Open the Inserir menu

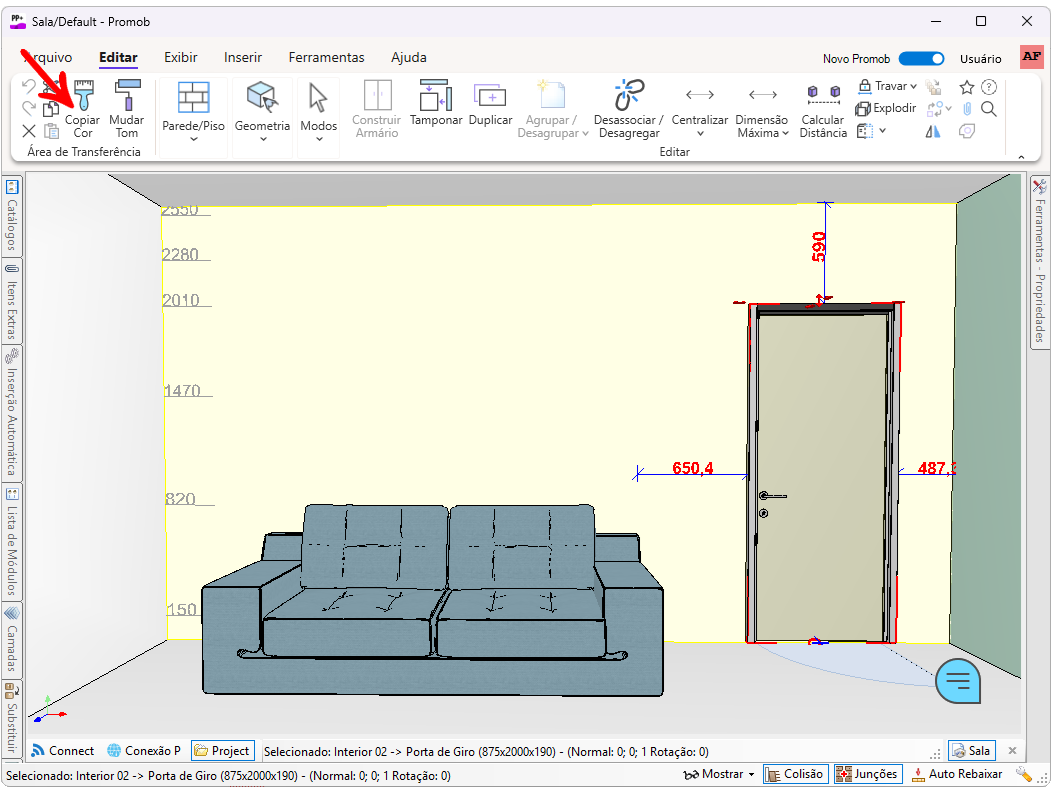pos(243,57)
